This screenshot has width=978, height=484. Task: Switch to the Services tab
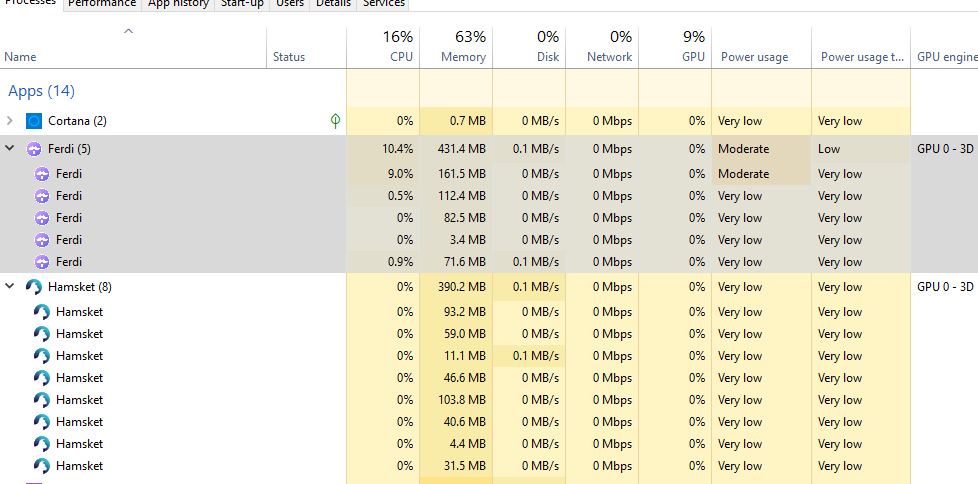tap(384, 3)
